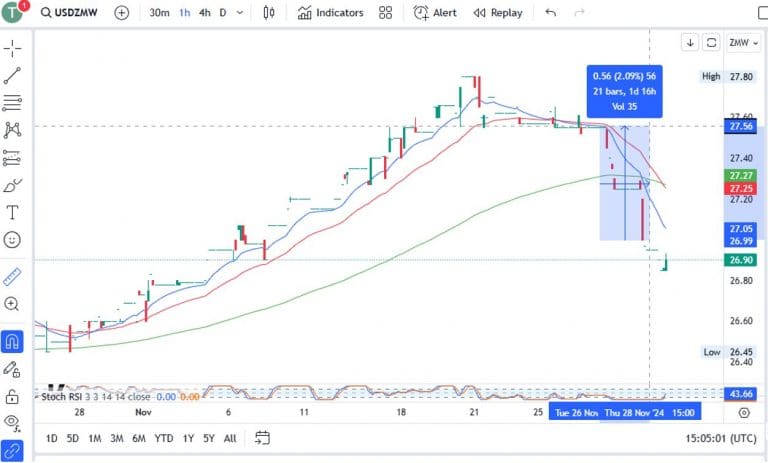Click the High 27.80 price label
This screenshot has height=463, width=768.
click(x=727, y=76)
